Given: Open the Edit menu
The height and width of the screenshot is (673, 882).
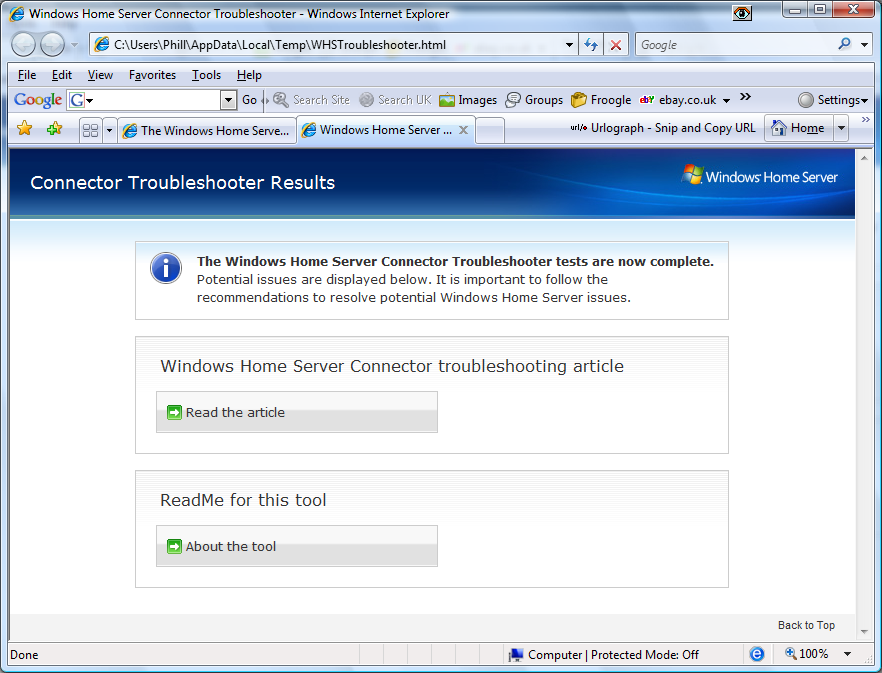Looking at the screenshot, I should click(62, 75).
